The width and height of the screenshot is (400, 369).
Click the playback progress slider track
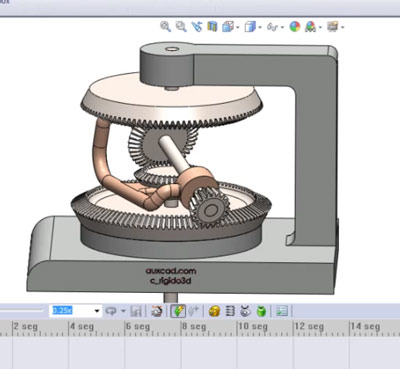[22, 311]
